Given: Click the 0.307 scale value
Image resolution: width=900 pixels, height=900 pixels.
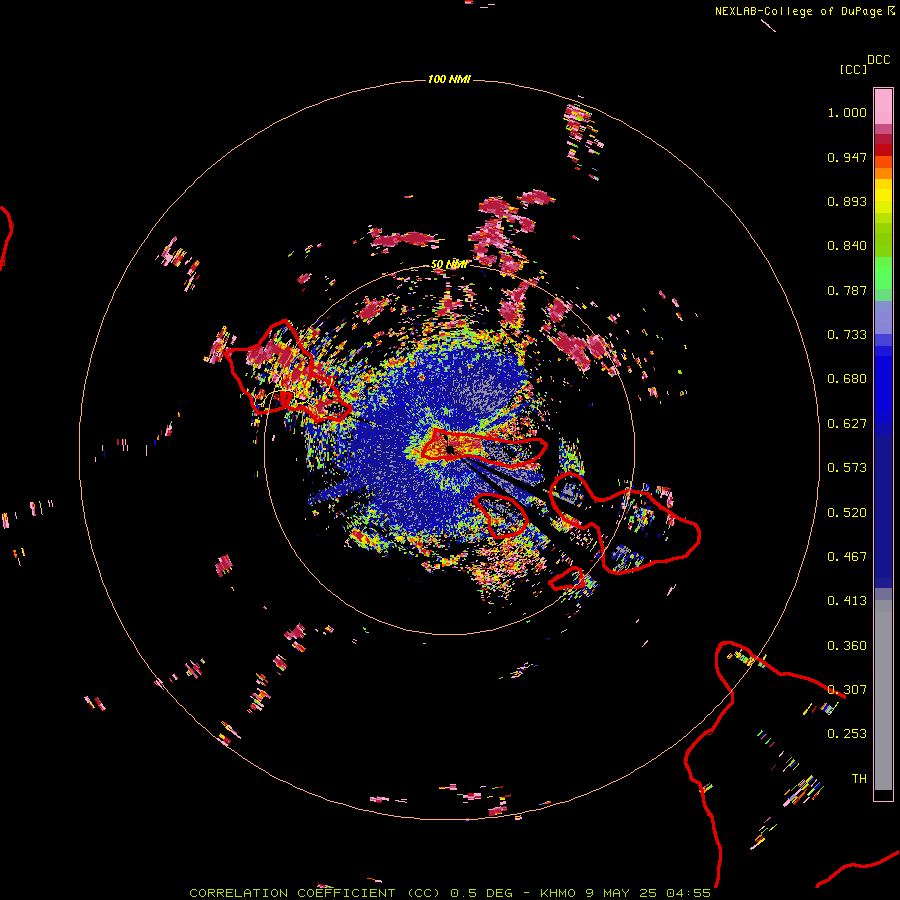Looking at the screenshot, I should (x=847, y=690).
